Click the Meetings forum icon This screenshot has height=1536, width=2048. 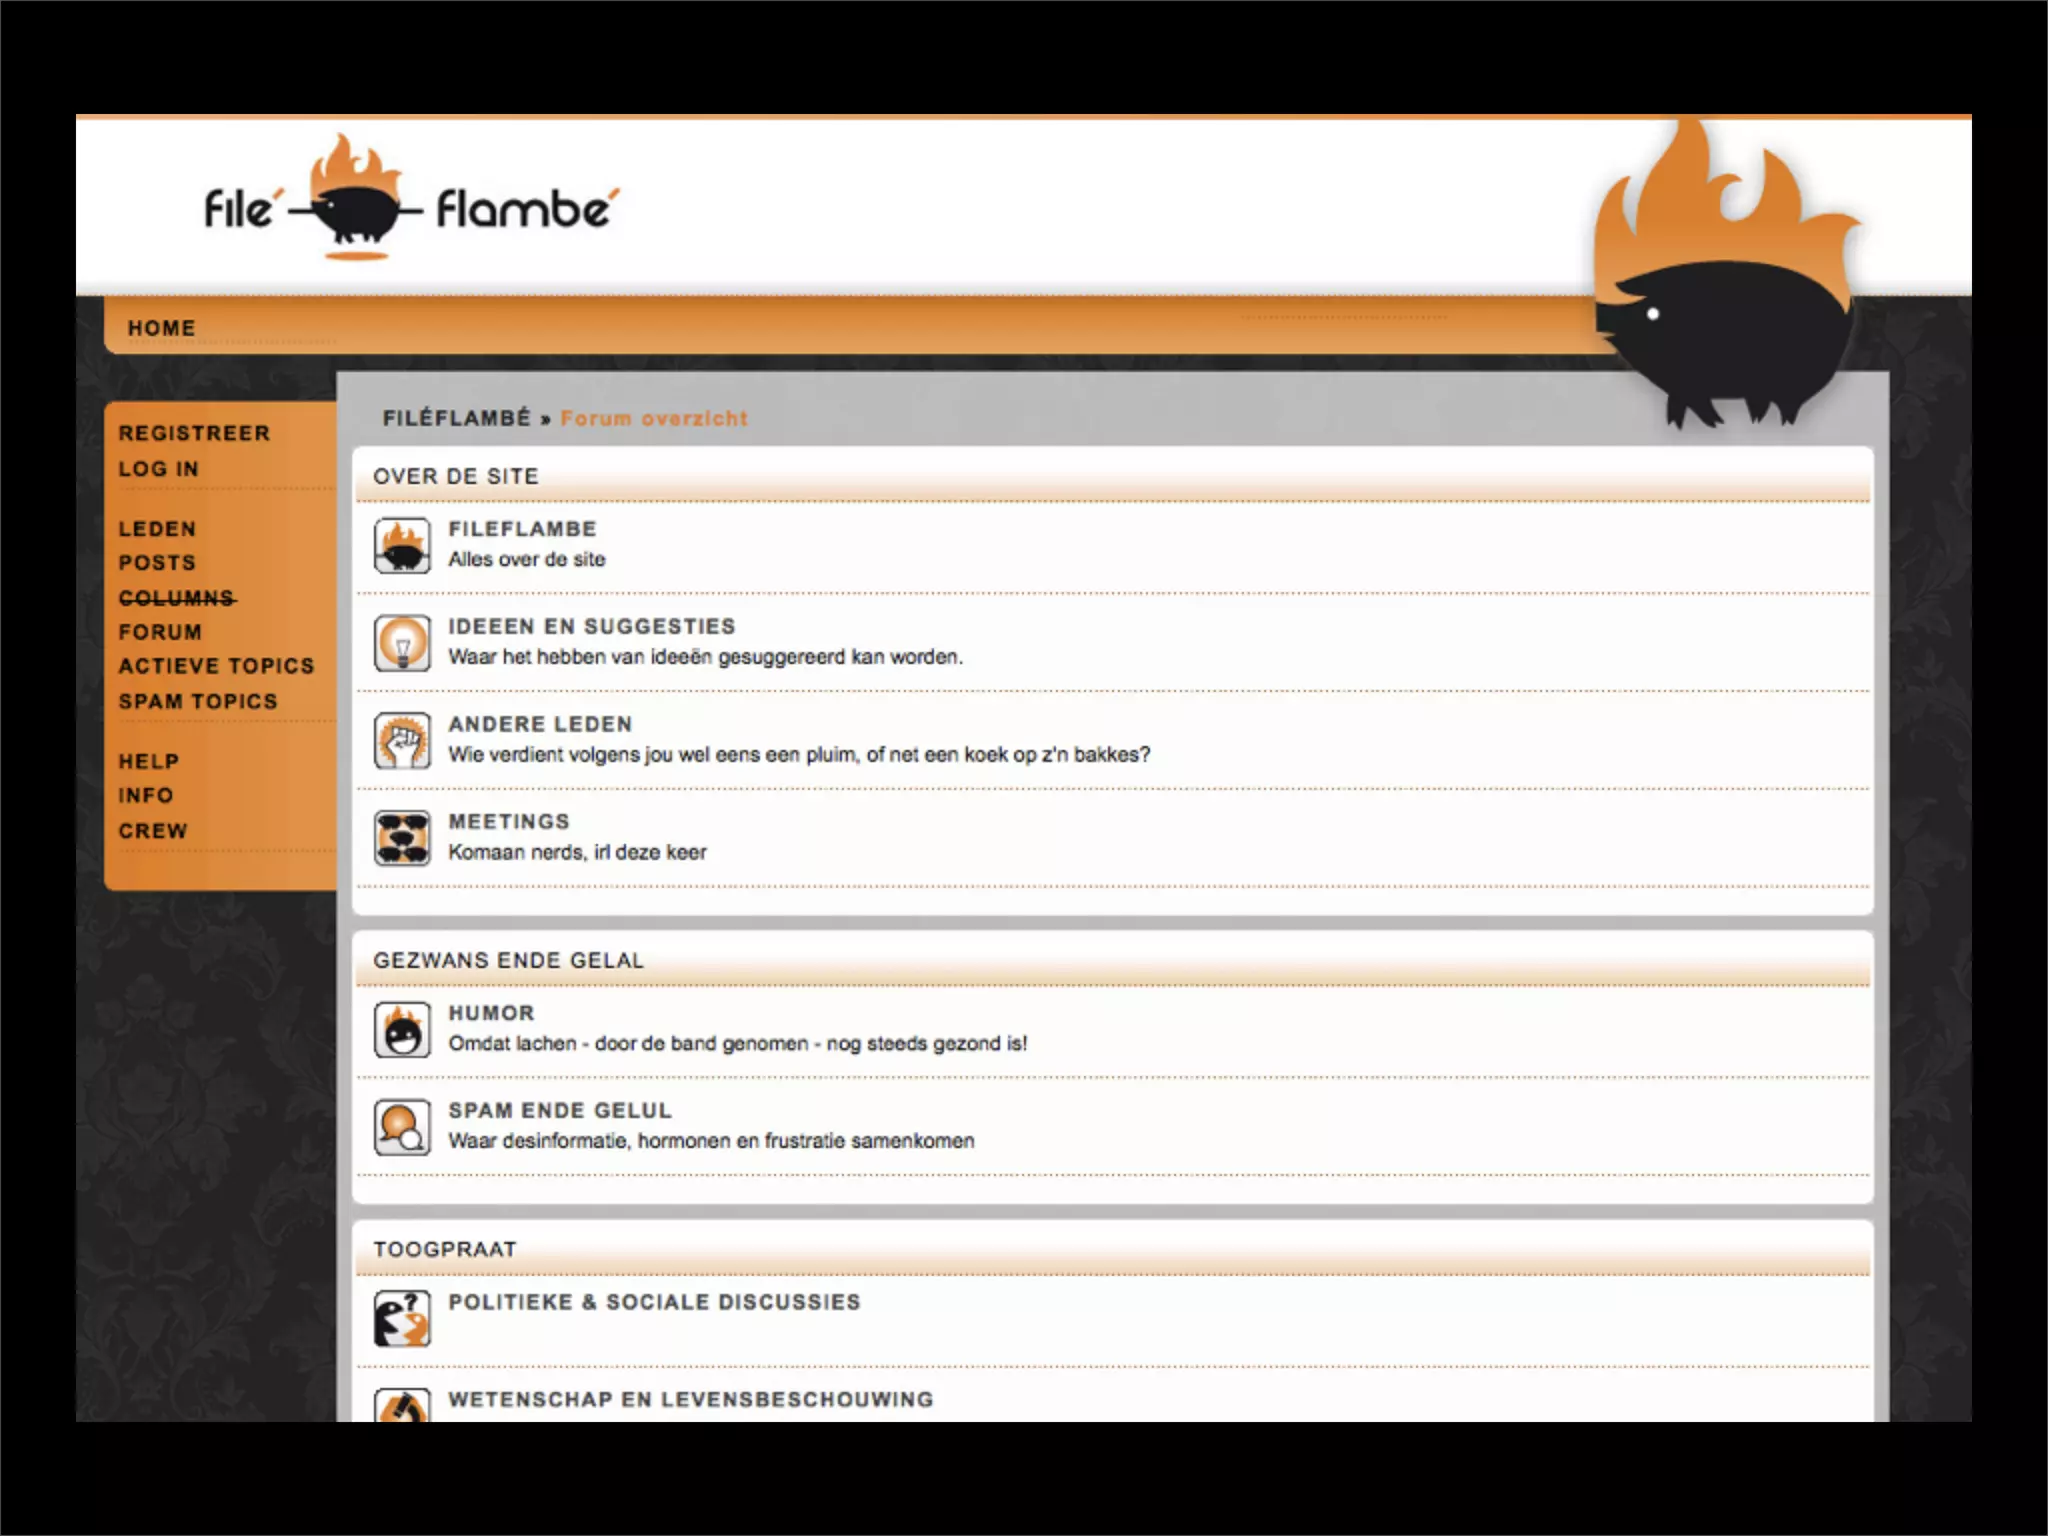(x=402, y=837)
